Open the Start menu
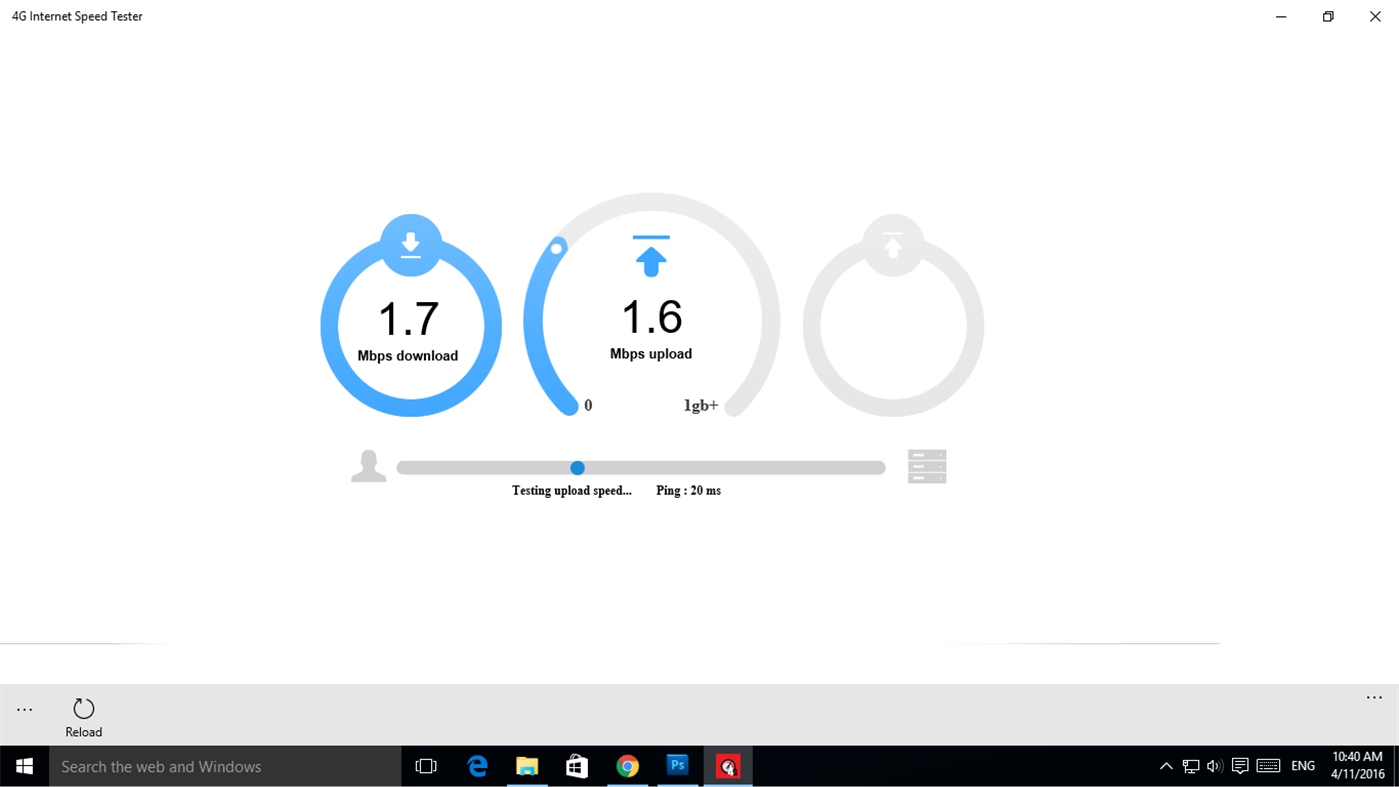 (22, 765)
